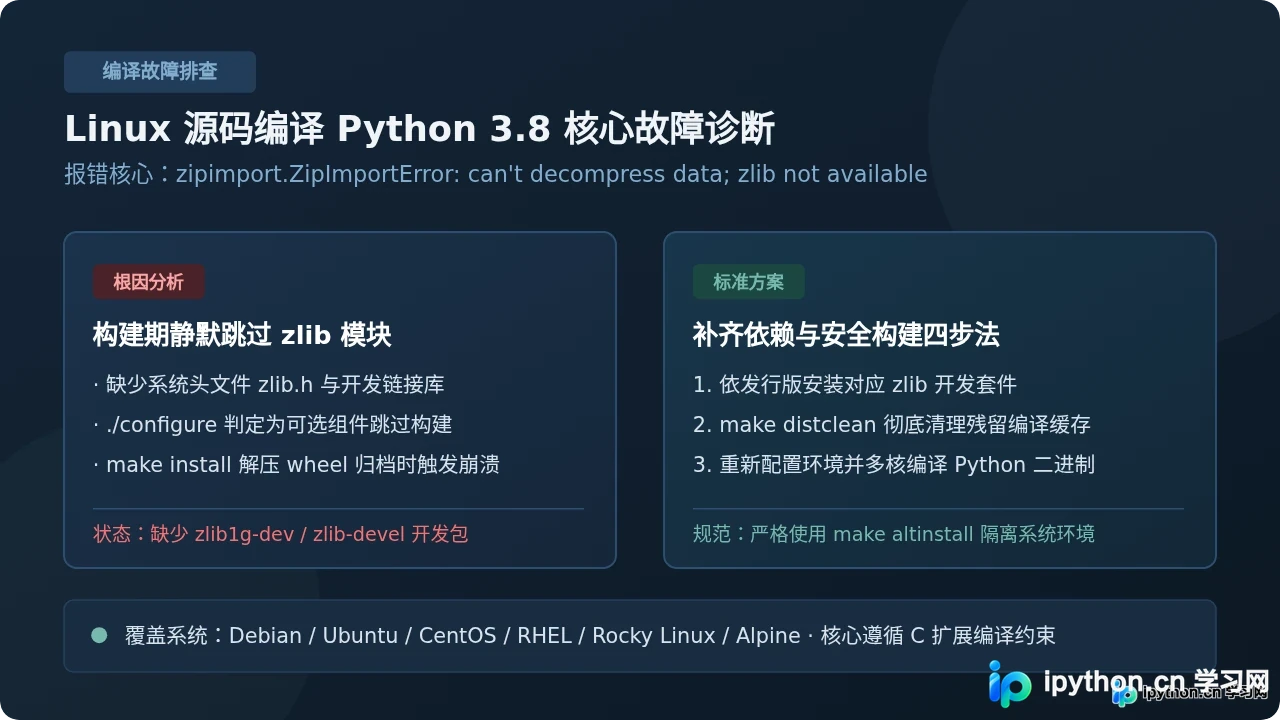Select the red 根因分析 badge
1280x720 pixels.
coord(148,282)
